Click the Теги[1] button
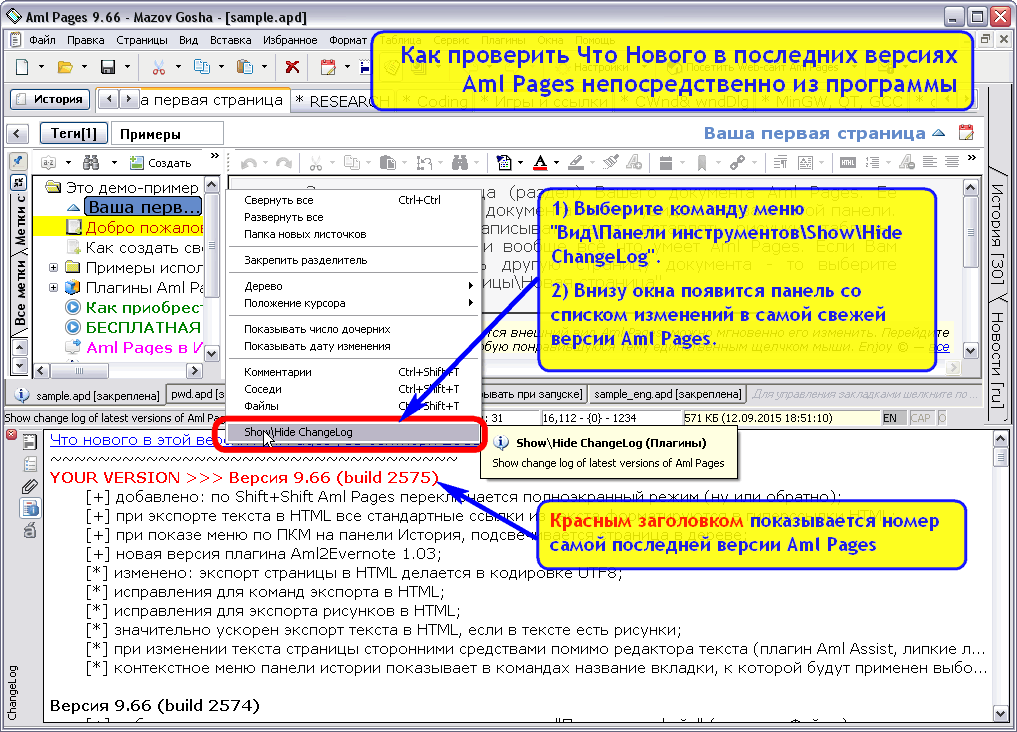This screenshot has height=732, width=1017. (x=73, y=134)
